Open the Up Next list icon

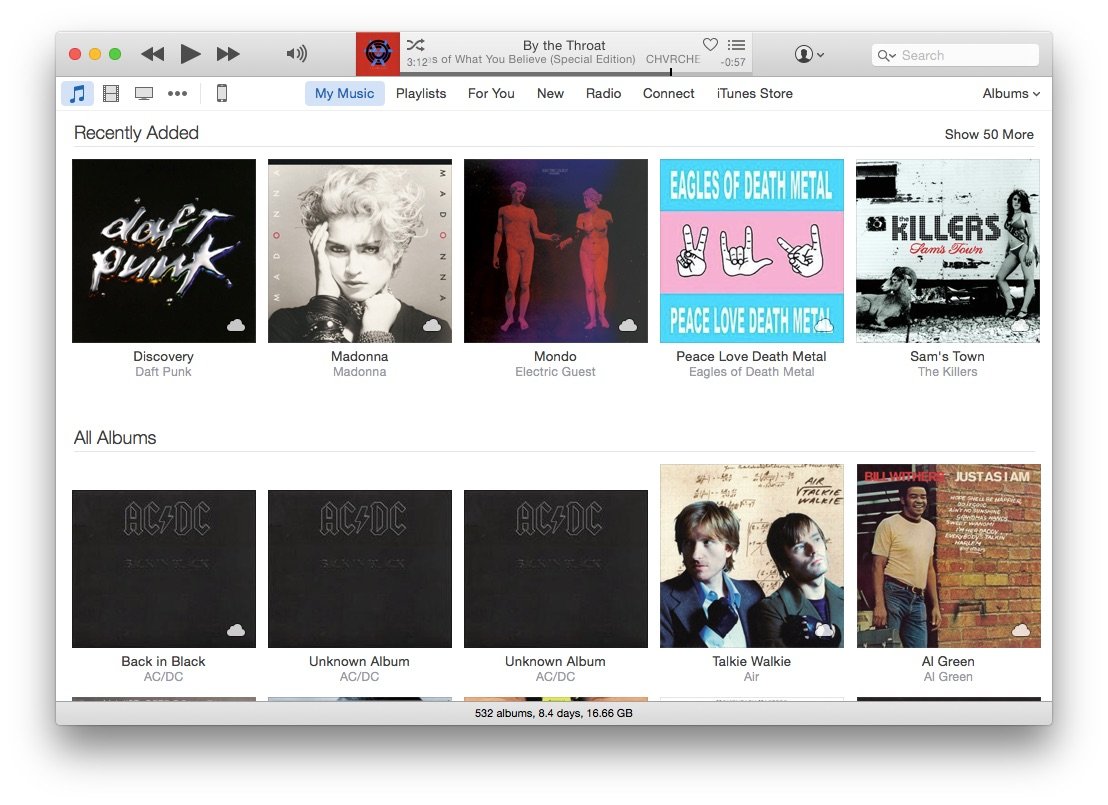736,45
